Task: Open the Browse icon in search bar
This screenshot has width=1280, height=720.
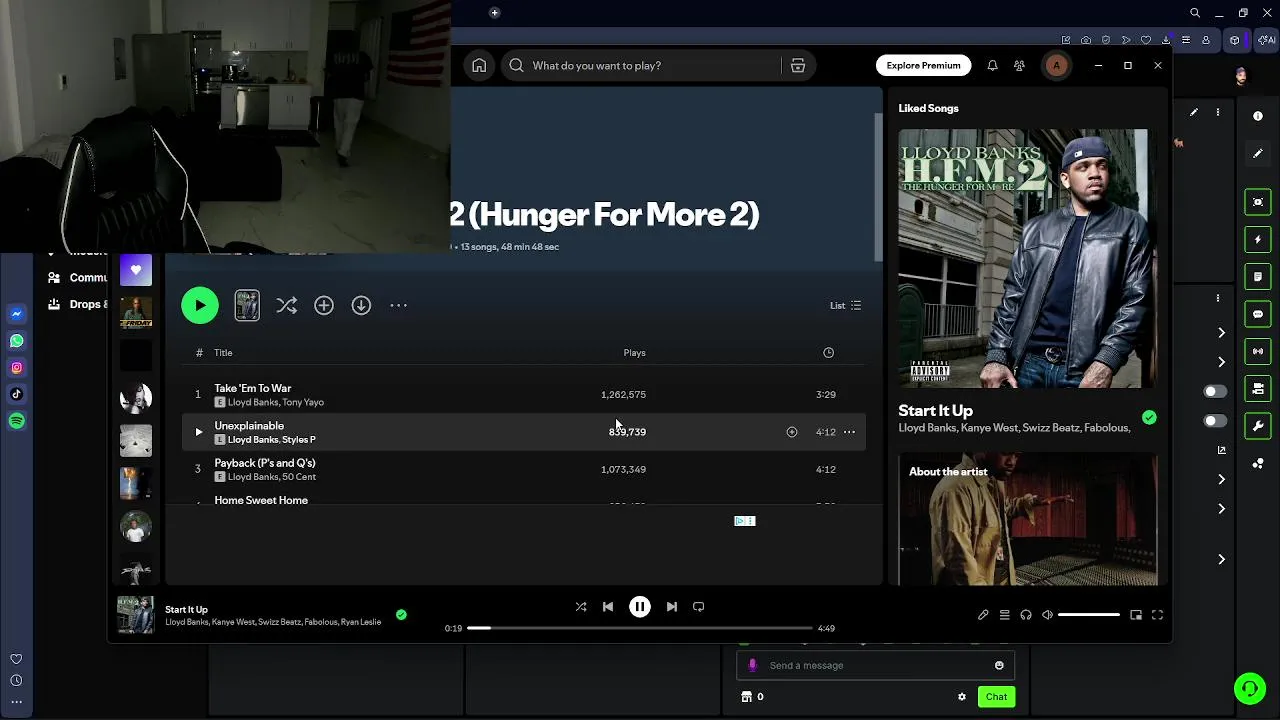Action: [797, 65]
